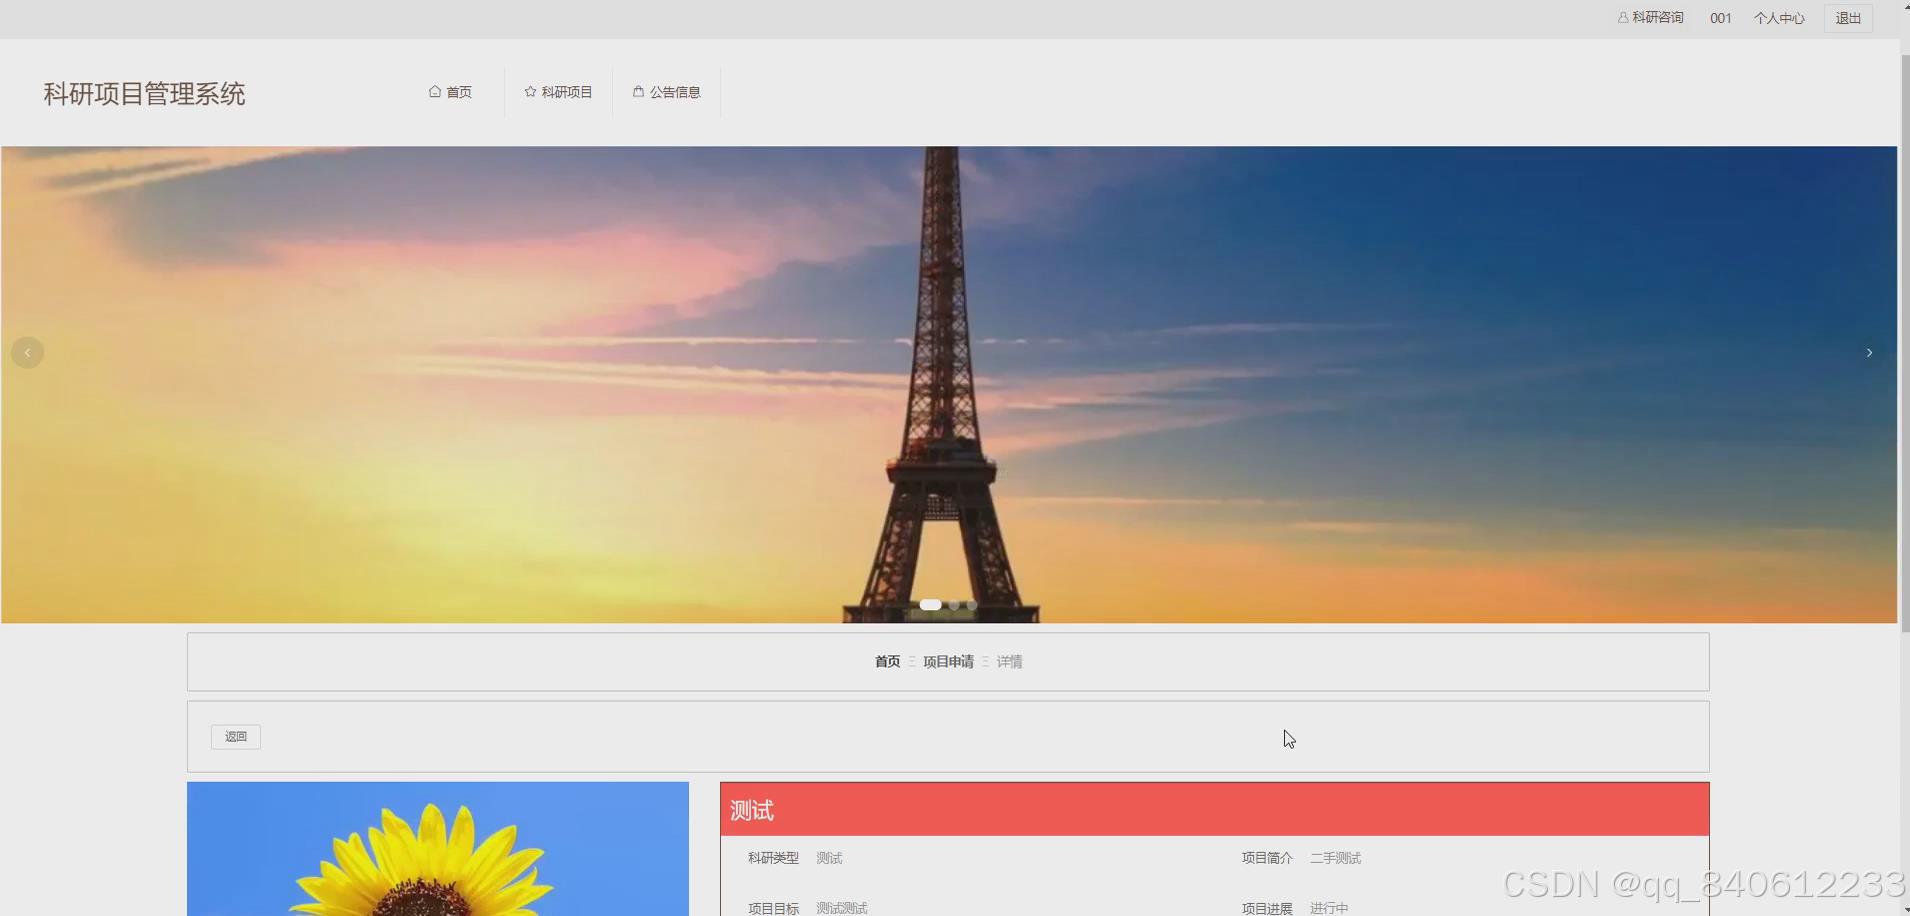
Task: Show next banner slide with right arrow
Action: 1869,352
